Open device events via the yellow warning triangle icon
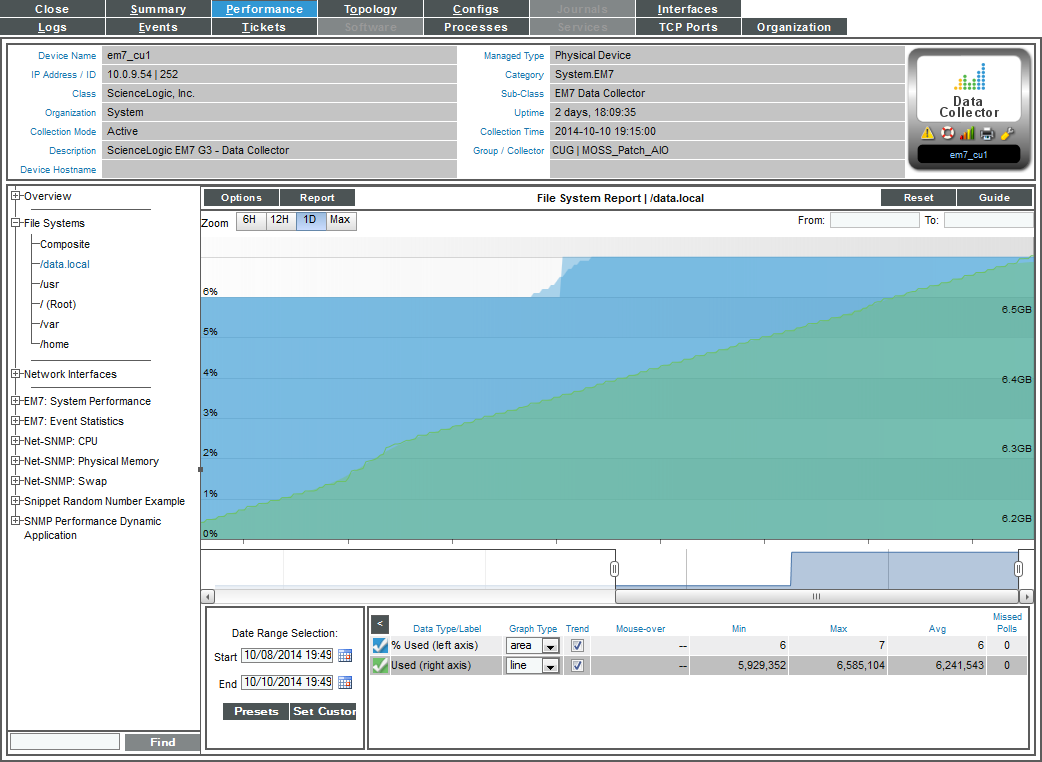 click(x=928, y=134)
